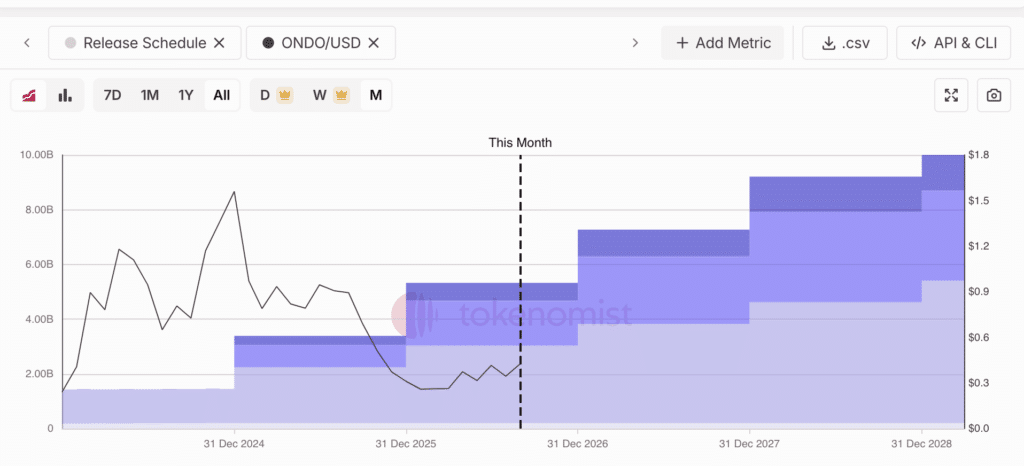This screenshot has height=466, width=1024.
Task: Click the ONDO price line peak
Action: point(234,192)
